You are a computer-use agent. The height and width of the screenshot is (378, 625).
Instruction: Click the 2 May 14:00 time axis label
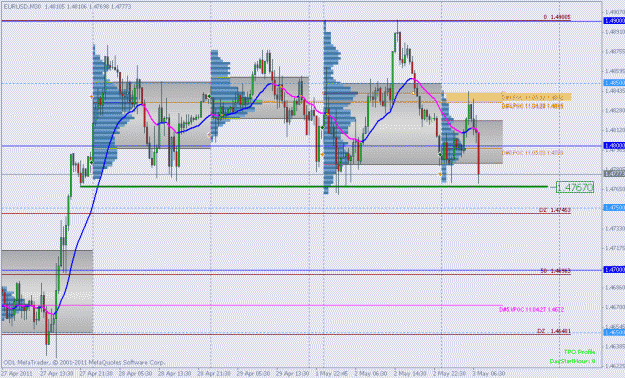(x=410, y=374)
